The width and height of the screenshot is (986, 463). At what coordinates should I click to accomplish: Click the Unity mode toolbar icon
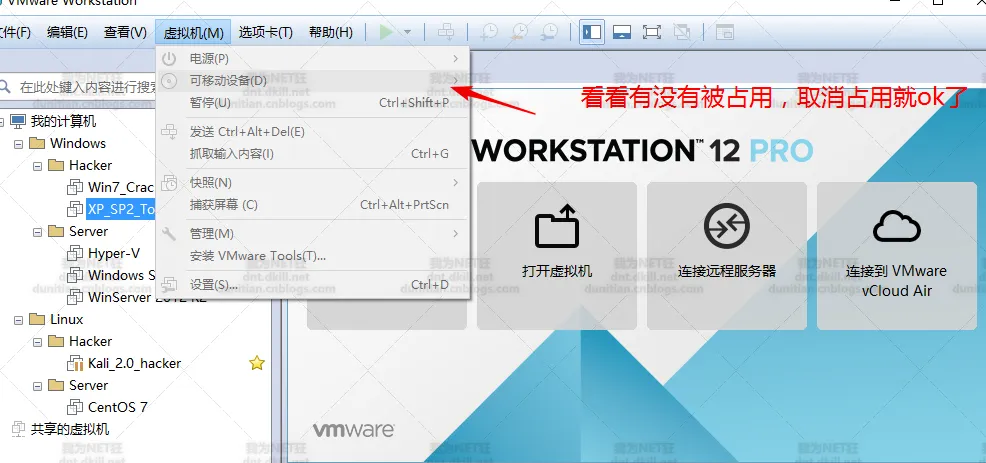682,32
